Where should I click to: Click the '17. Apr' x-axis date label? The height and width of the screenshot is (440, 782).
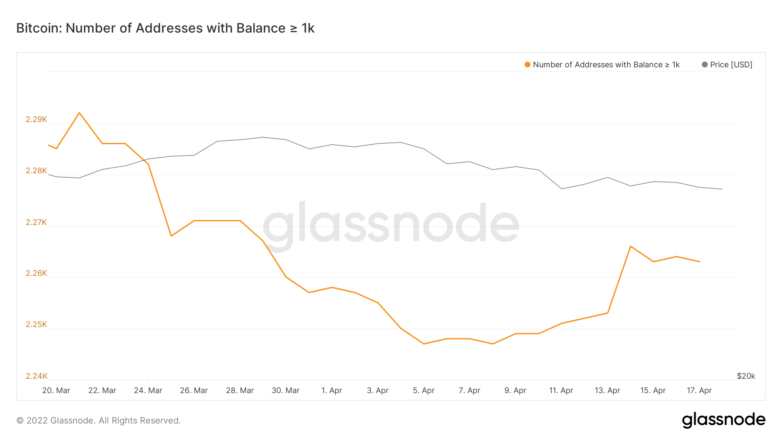697,390
